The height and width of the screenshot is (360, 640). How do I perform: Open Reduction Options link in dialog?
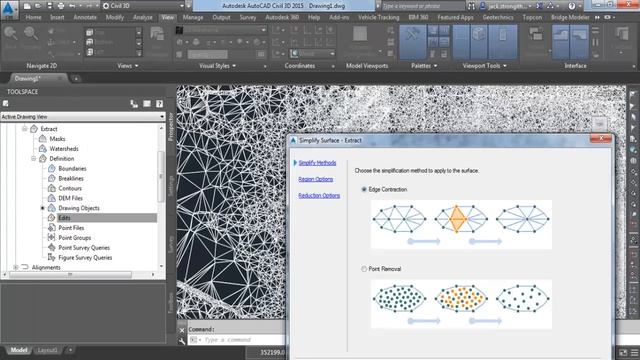click(319, 196)
